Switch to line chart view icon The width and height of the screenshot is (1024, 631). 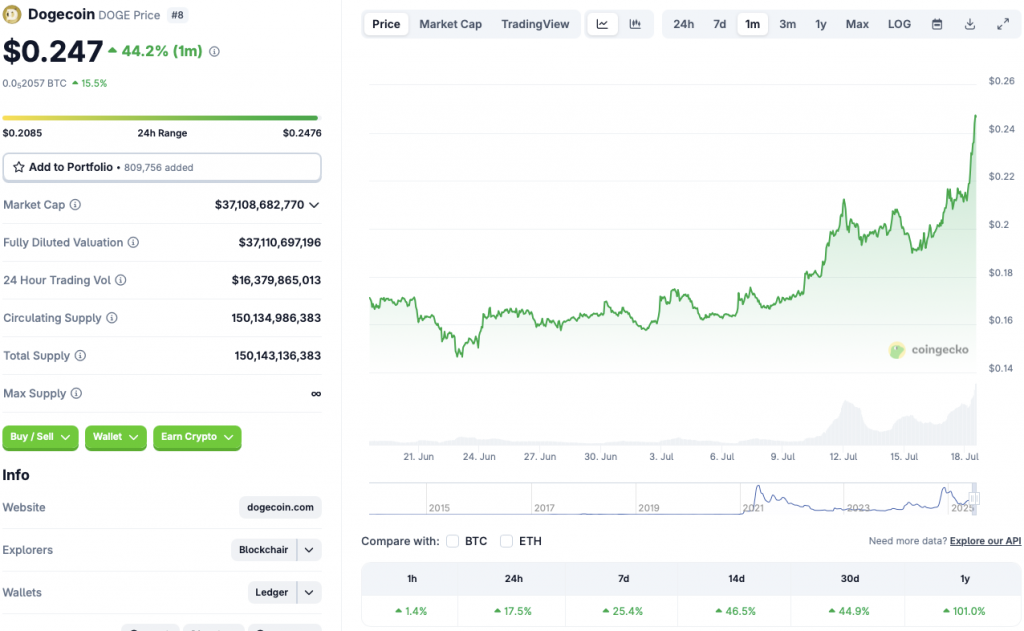point(602,24)
